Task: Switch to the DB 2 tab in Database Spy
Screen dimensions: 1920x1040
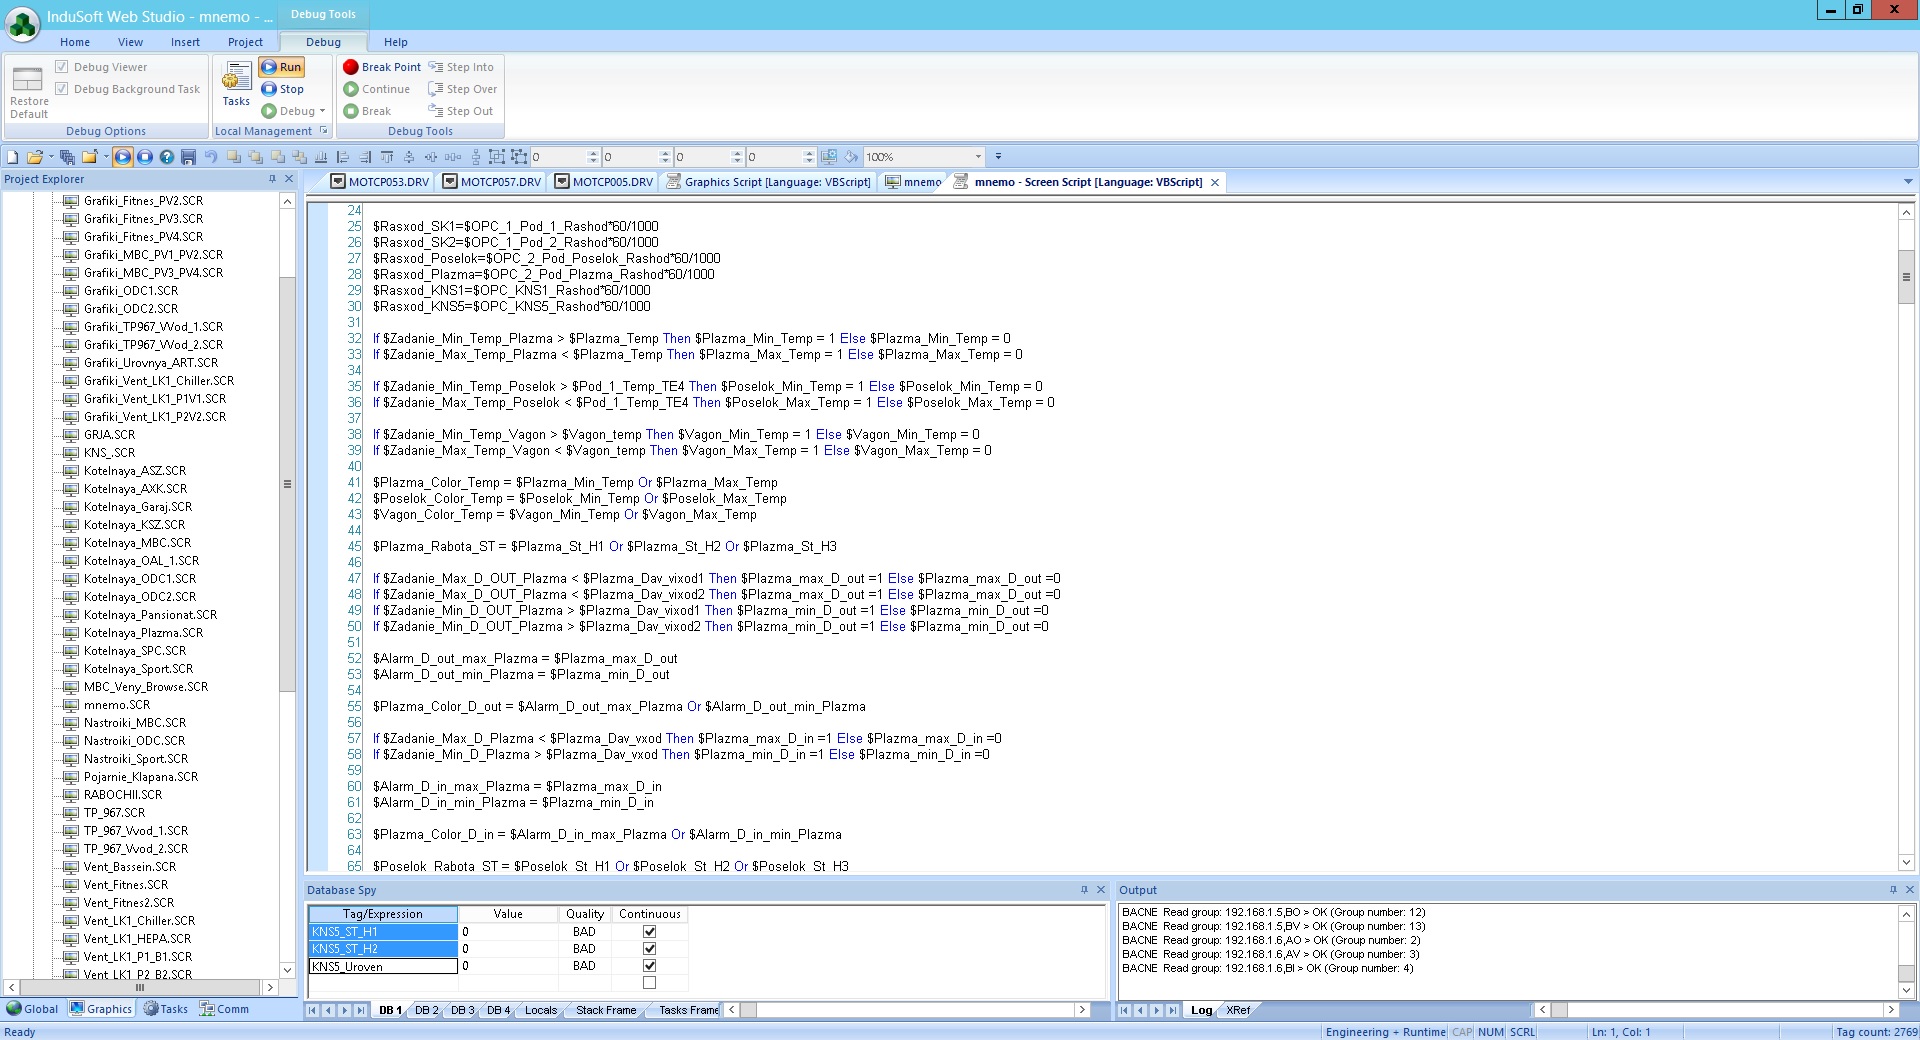Action: coord(427,1010)
